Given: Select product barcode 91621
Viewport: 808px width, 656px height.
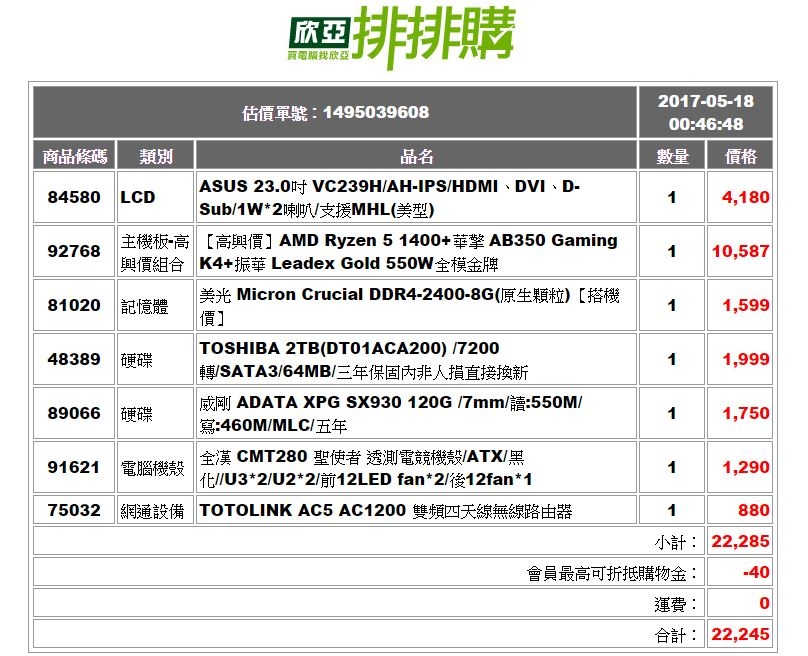Looking at the screenshot, I should pyautogui.click(x=74, y=467).
